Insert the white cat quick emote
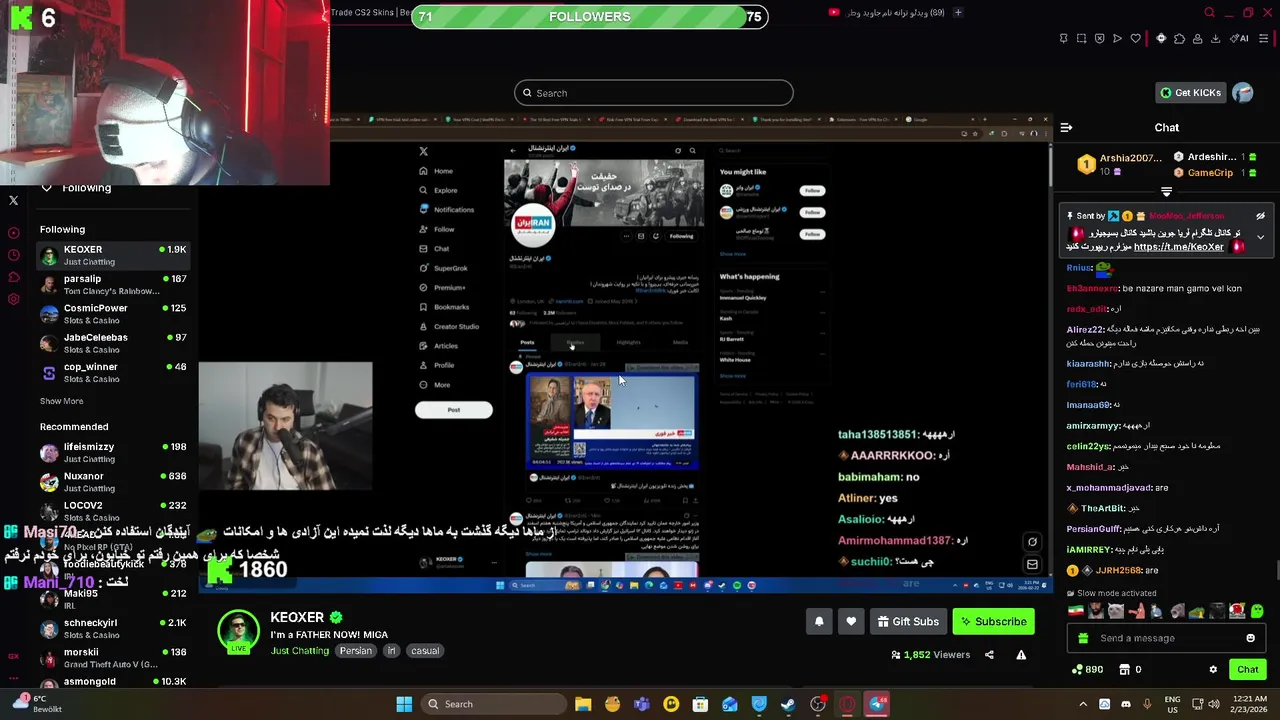 coord(1116,611)
